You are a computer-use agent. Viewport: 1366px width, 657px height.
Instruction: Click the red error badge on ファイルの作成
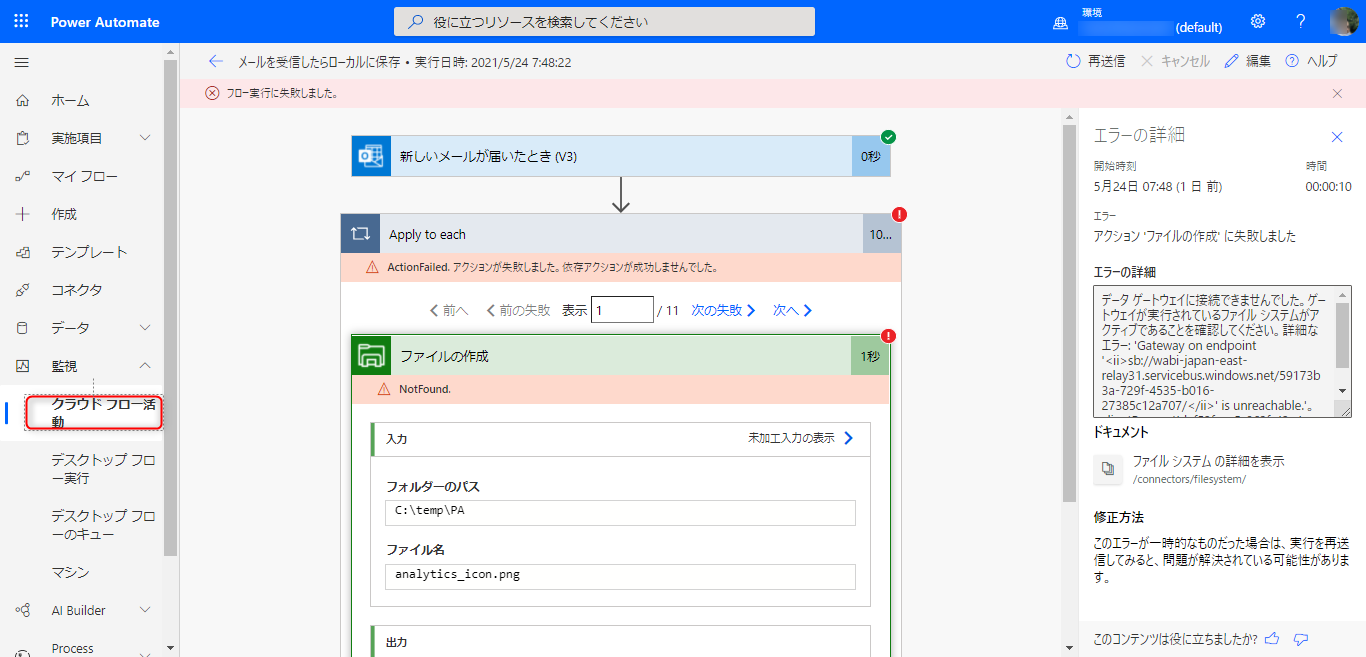[x=889, y=336]
